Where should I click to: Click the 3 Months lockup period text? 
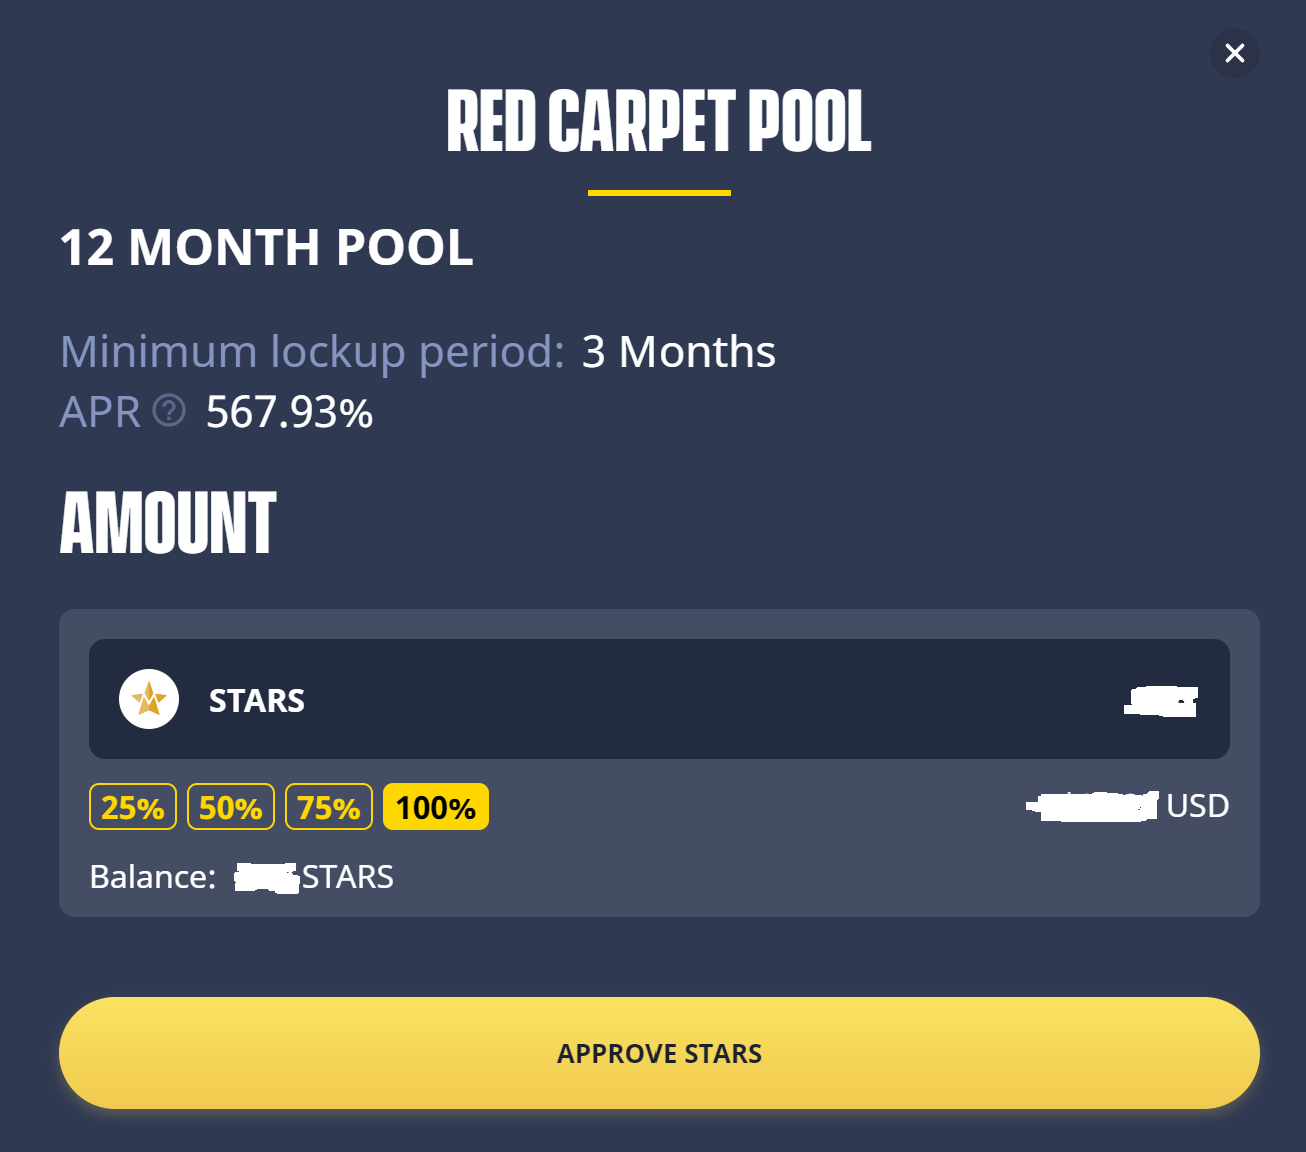(x=679, y=352)
